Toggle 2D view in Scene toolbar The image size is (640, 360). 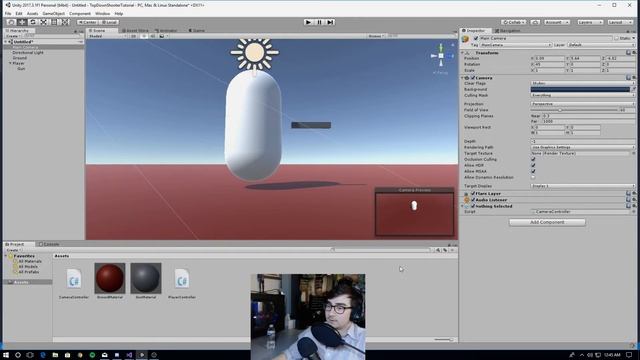point(133,36)
